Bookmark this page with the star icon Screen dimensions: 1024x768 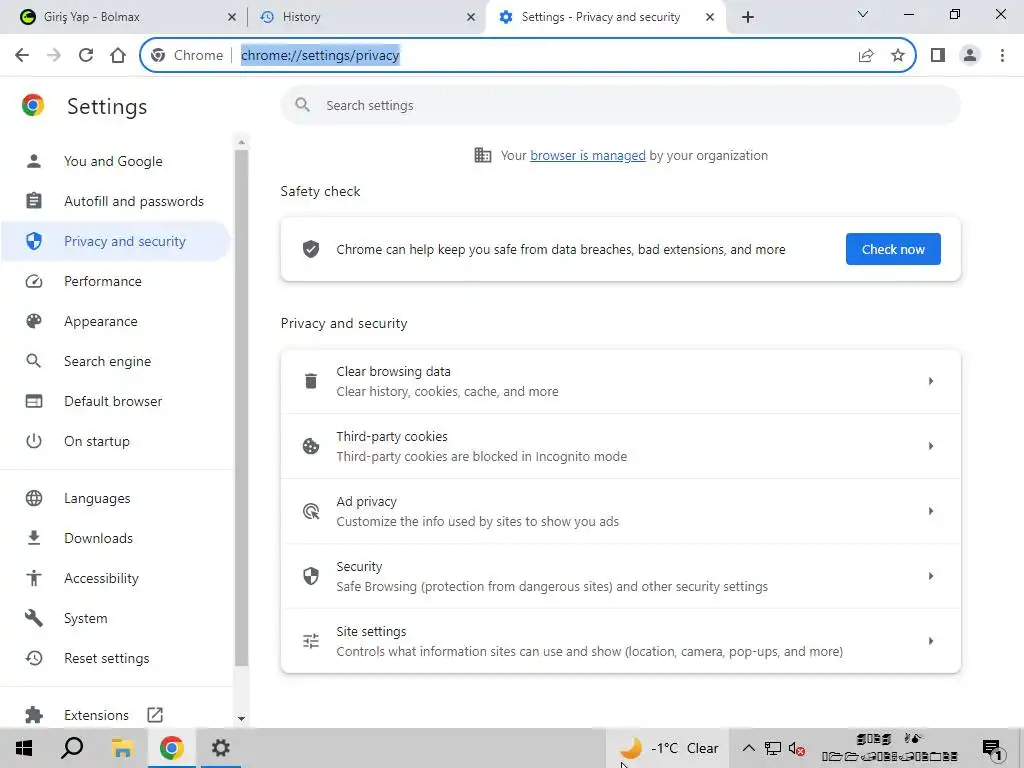tap(898, 56)
